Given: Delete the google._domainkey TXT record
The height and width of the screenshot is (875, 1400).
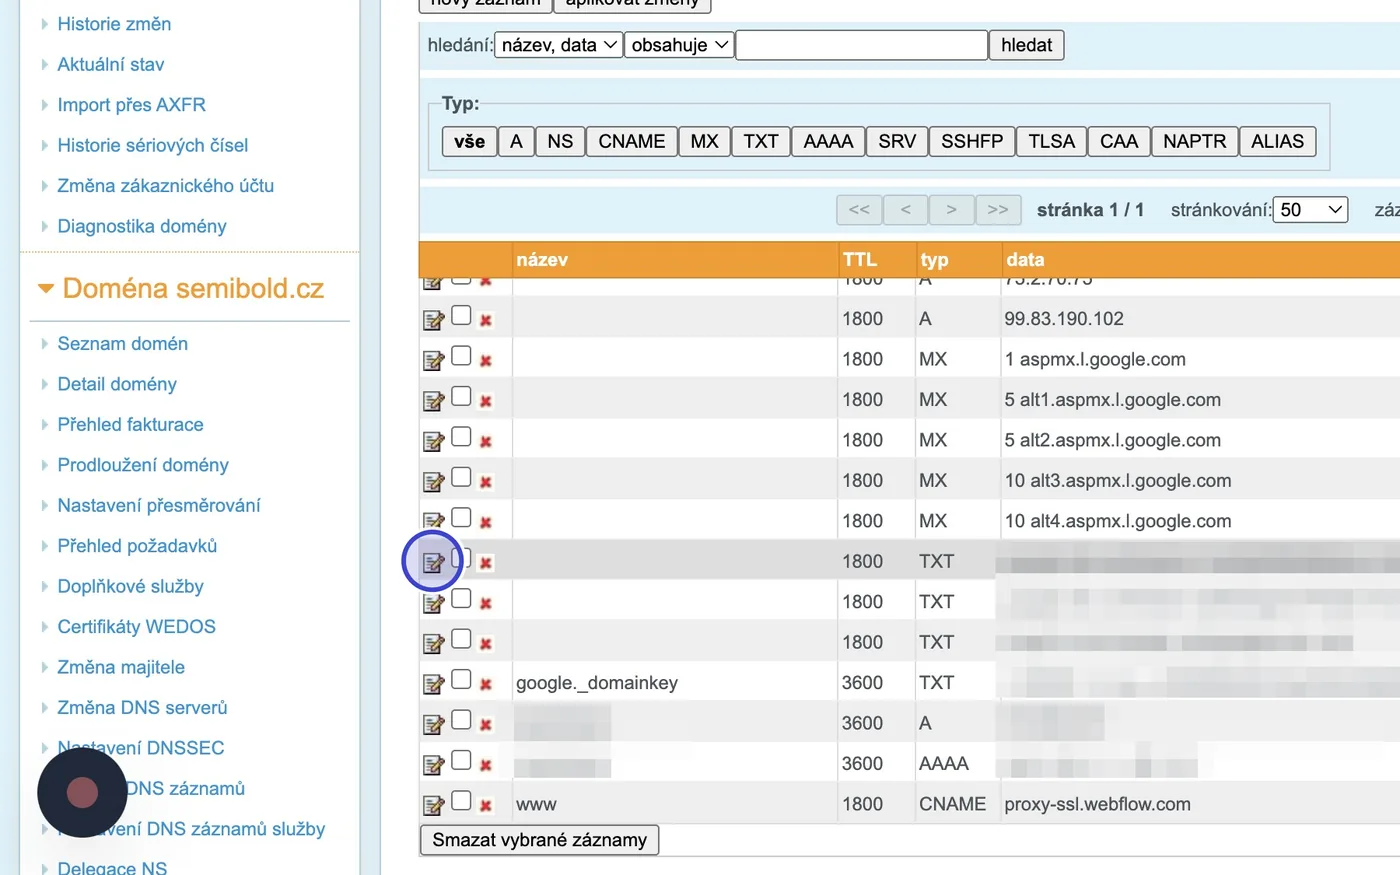Looking at the screenshot, I should tap(486, 685).
